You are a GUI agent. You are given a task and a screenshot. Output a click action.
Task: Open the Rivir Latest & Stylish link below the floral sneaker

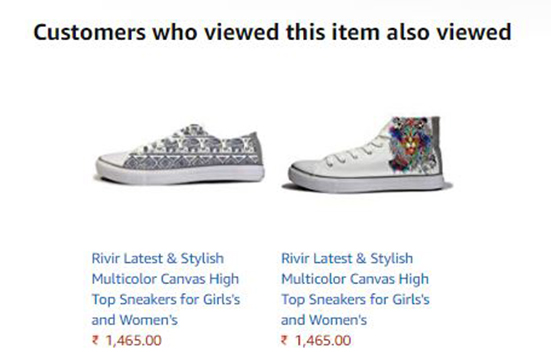click(347, 259)
